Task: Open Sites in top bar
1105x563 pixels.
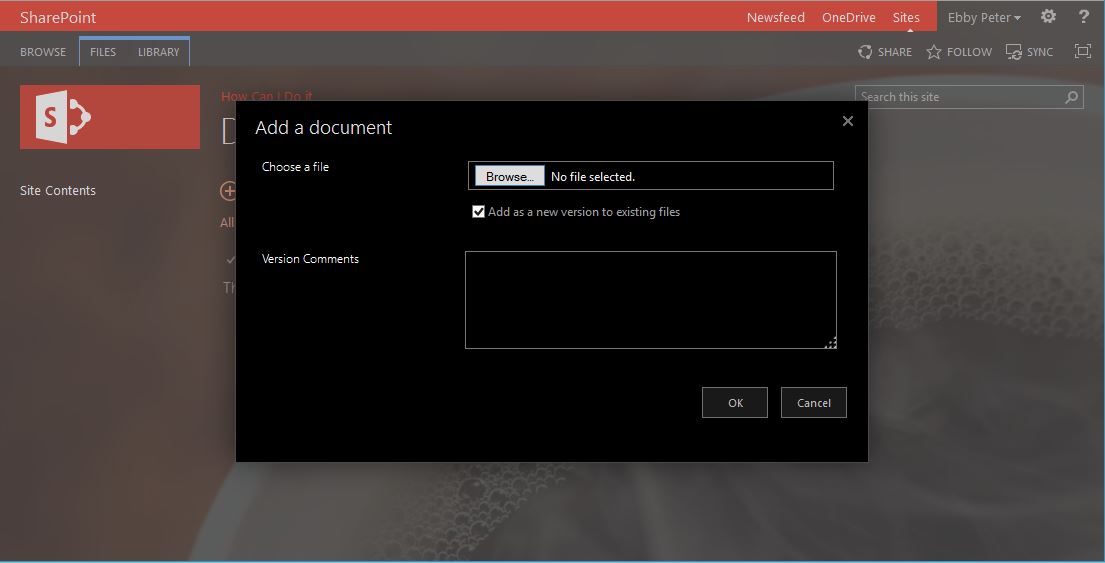Action: pos(906,18)
